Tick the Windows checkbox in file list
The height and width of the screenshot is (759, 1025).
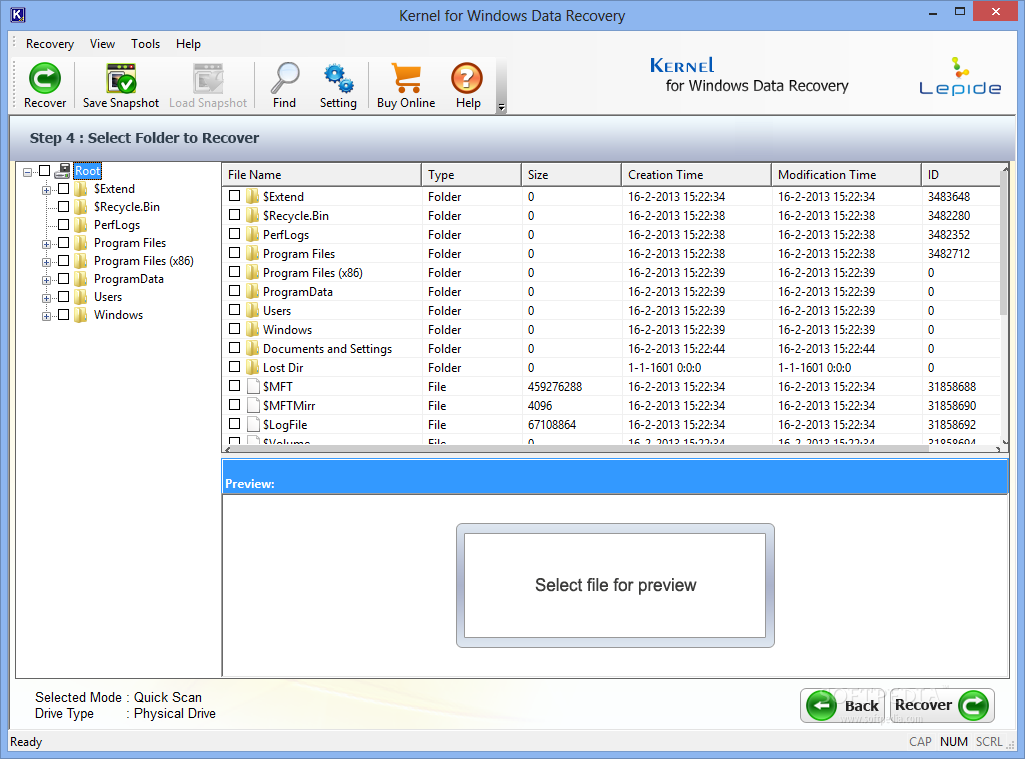(235, 329)
